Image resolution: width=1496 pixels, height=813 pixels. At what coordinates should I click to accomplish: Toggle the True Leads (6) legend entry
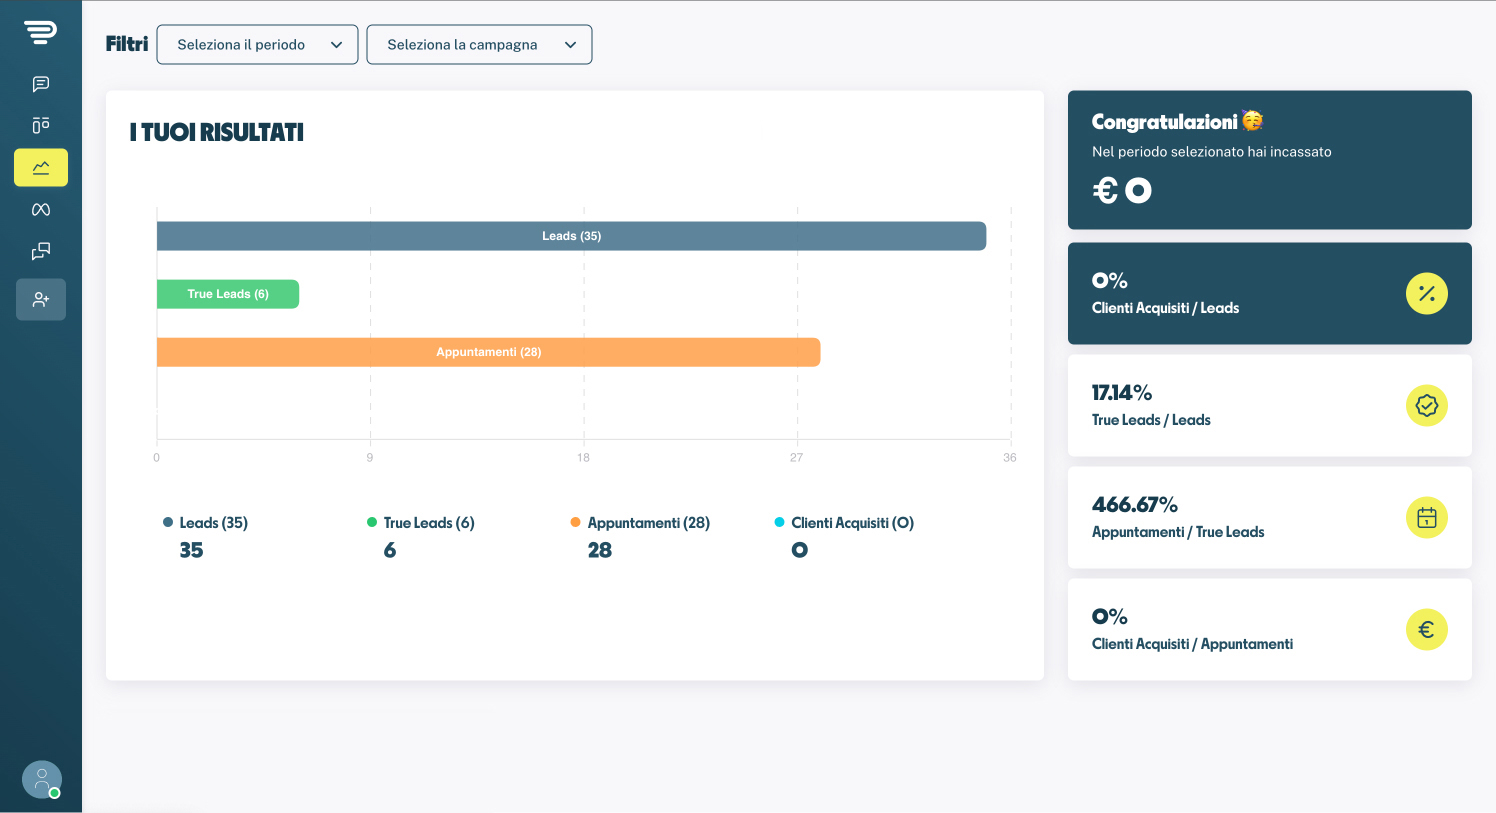(x=421, y=523)
